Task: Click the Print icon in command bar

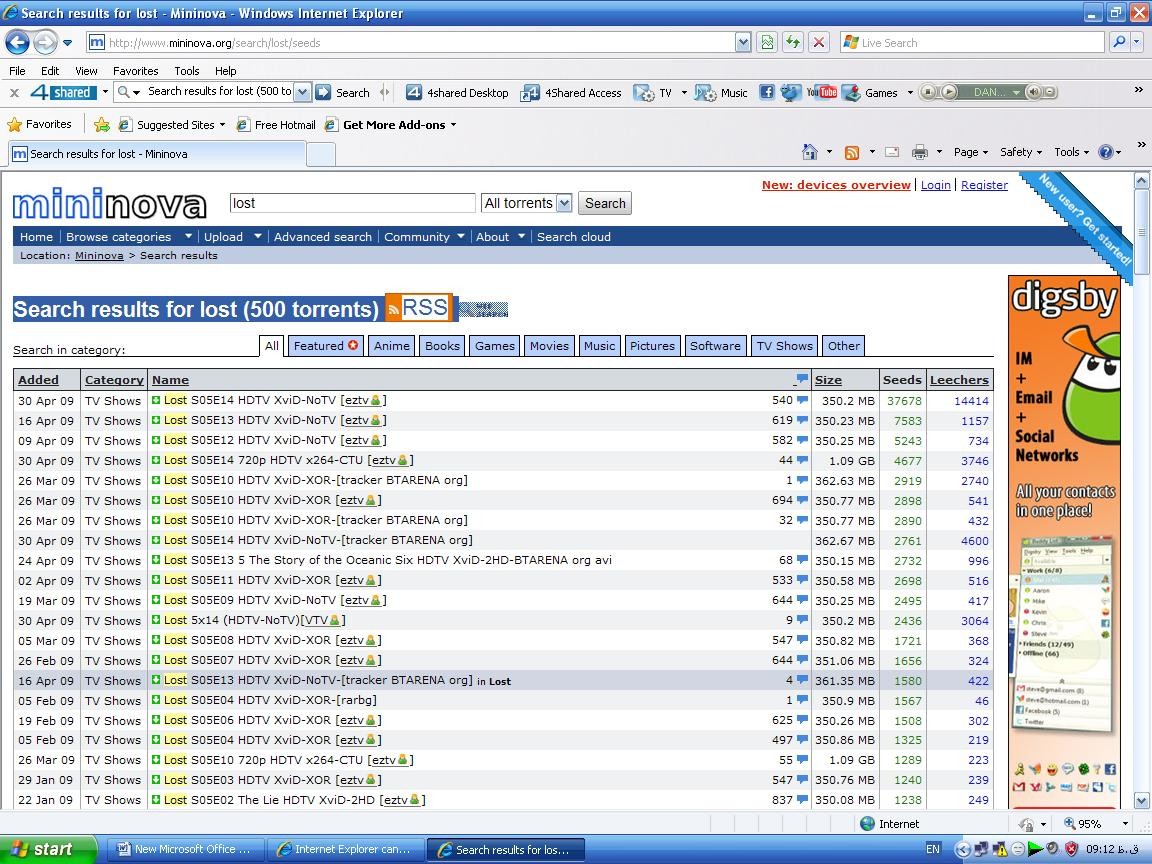Action: click(x=919, y=152)
